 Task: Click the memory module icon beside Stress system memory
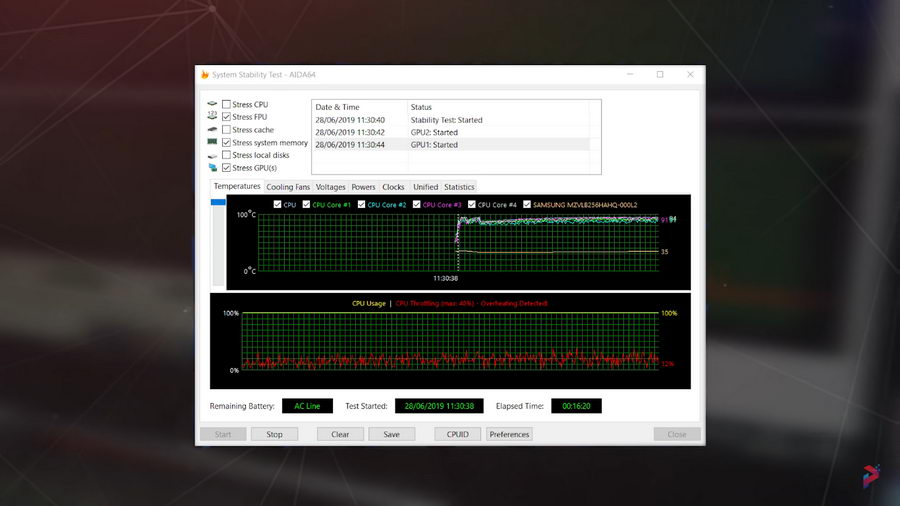212,143
